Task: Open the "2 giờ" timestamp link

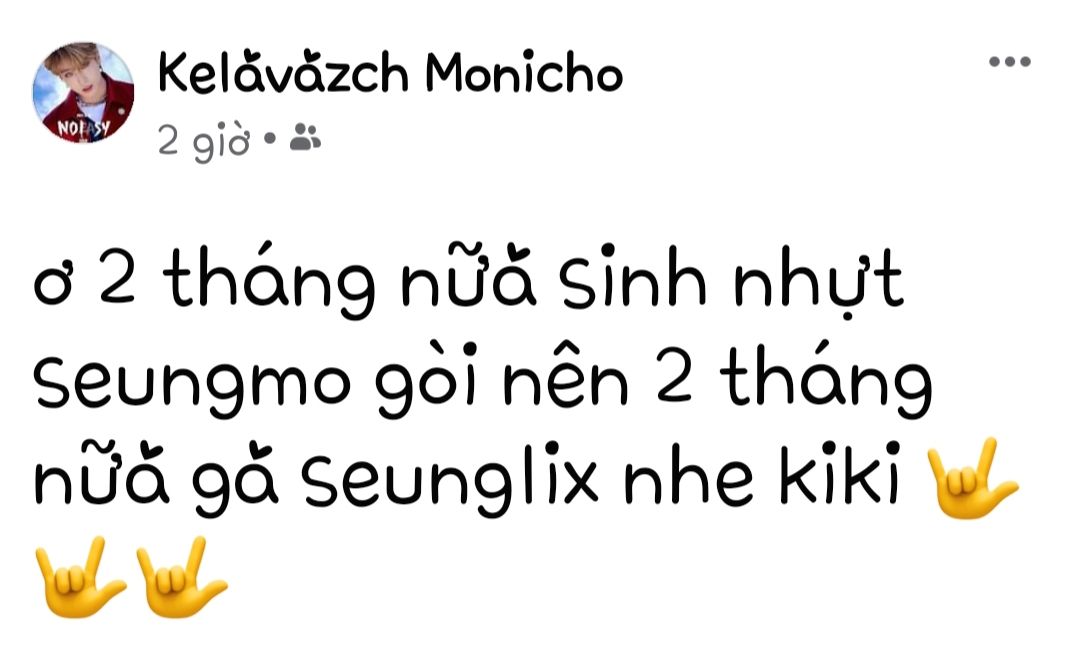Action: (x=203, y=141)
